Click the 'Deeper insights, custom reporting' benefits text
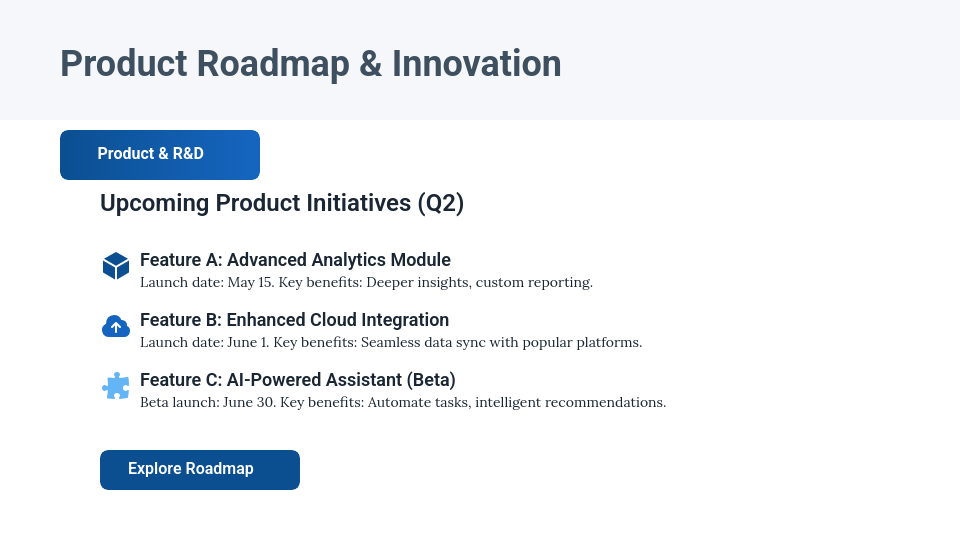Screen dimensions: 960x540 [479, 283]
